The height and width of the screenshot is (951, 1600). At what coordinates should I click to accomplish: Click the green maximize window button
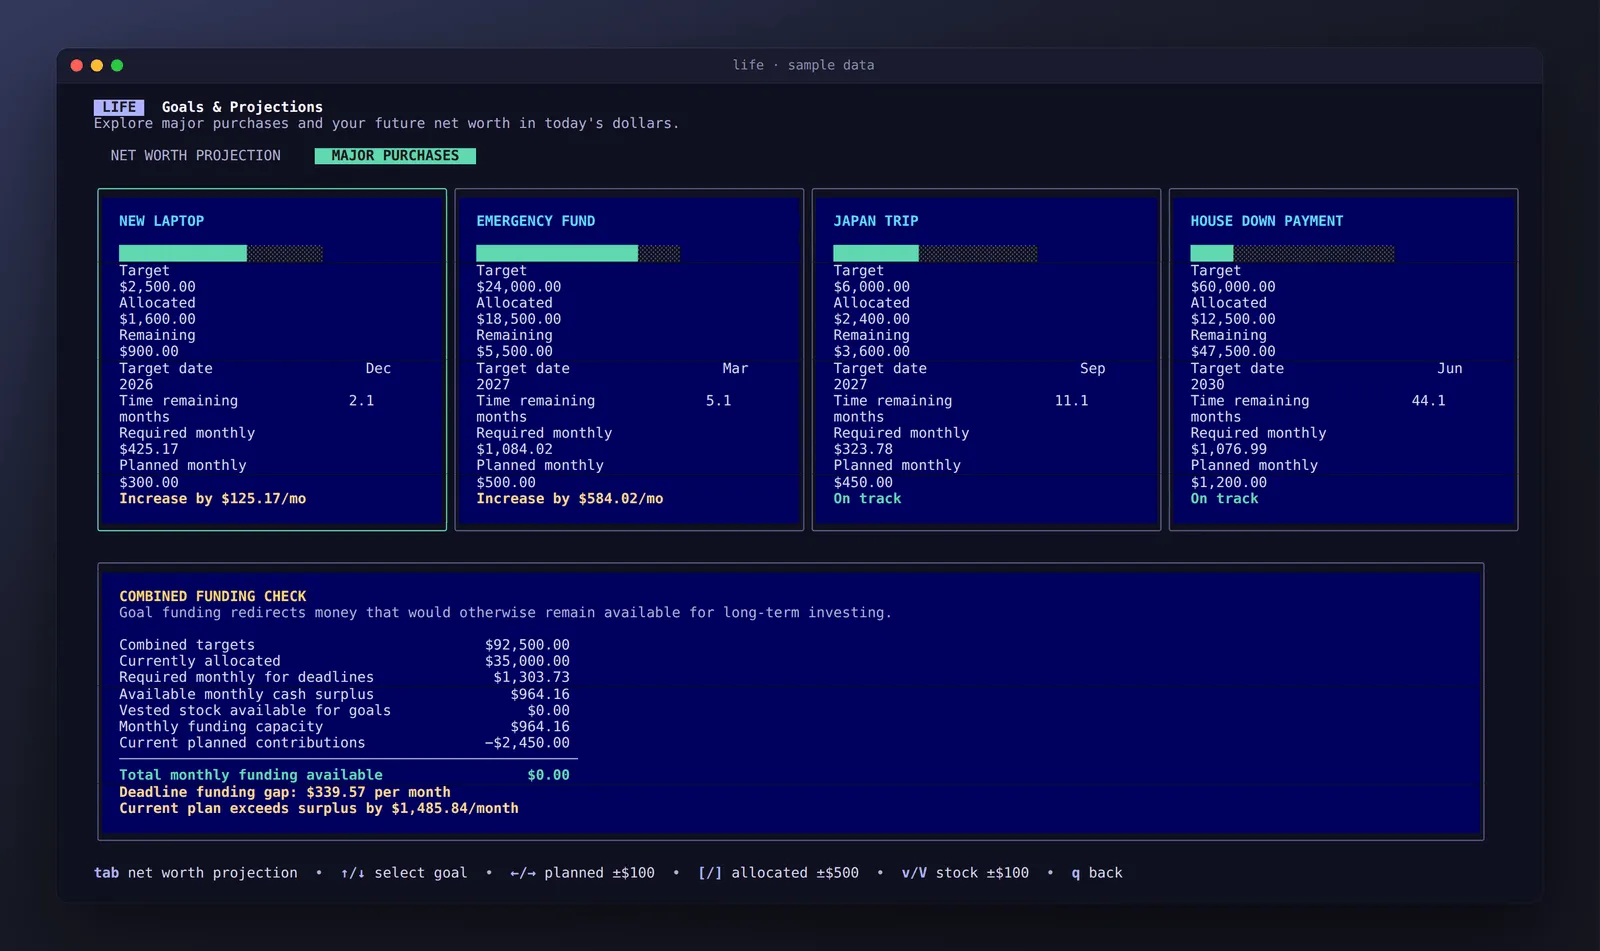click(117, 65)
